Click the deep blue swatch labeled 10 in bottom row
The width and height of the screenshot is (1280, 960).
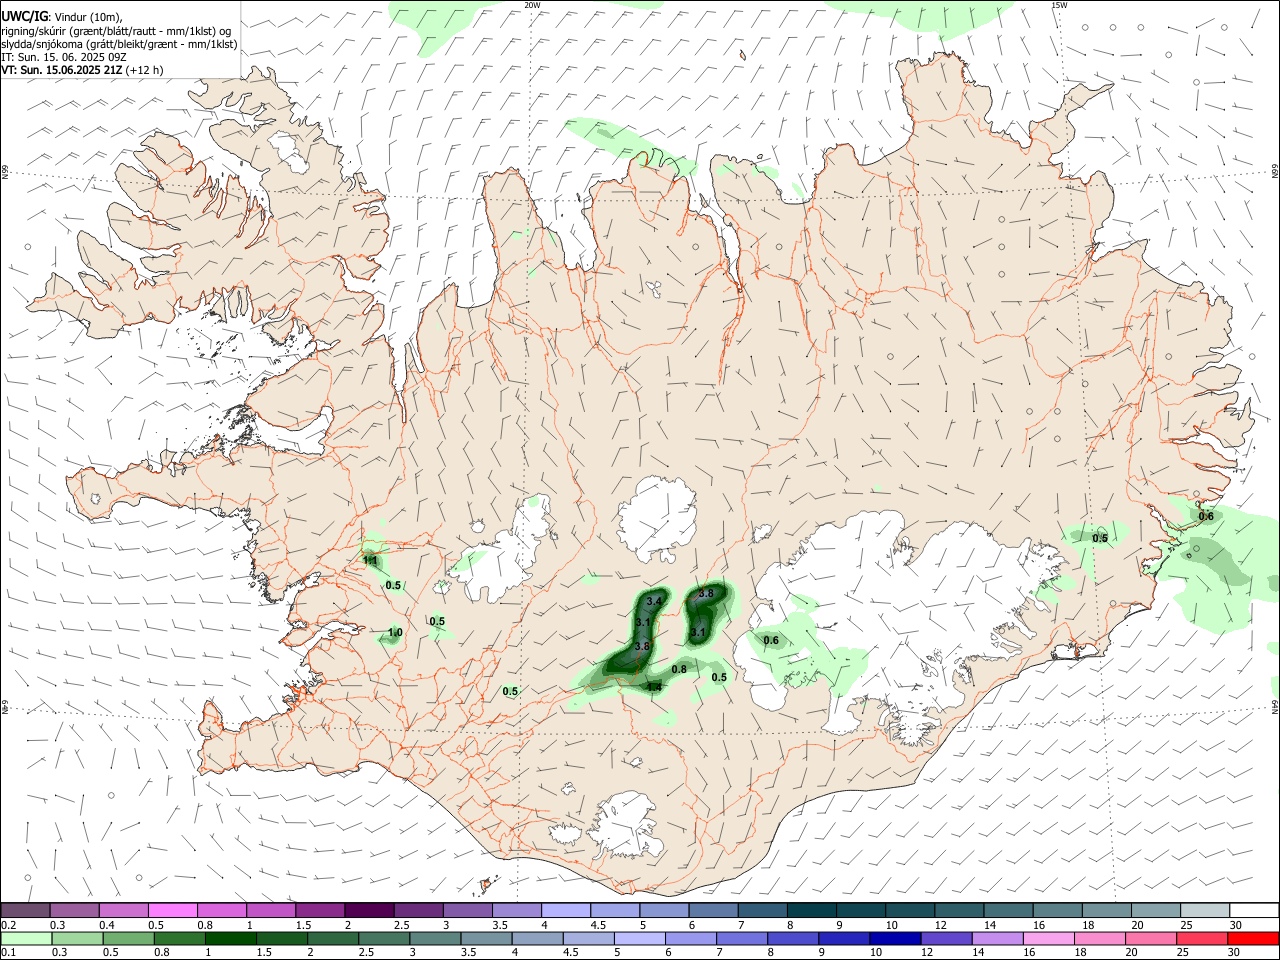coord(894,938)
